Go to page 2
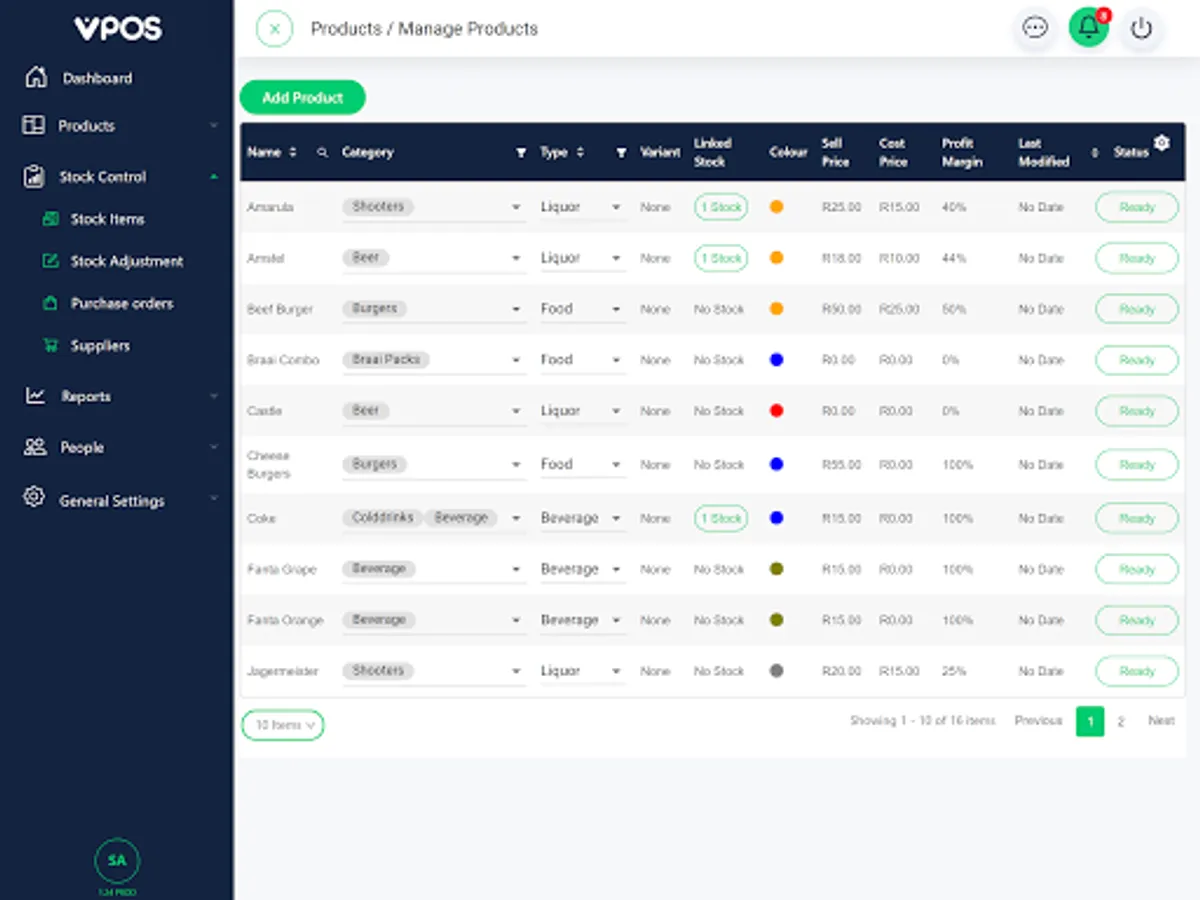The width and height of the screenshot is (1200, 900). (x=1121, y=721)
